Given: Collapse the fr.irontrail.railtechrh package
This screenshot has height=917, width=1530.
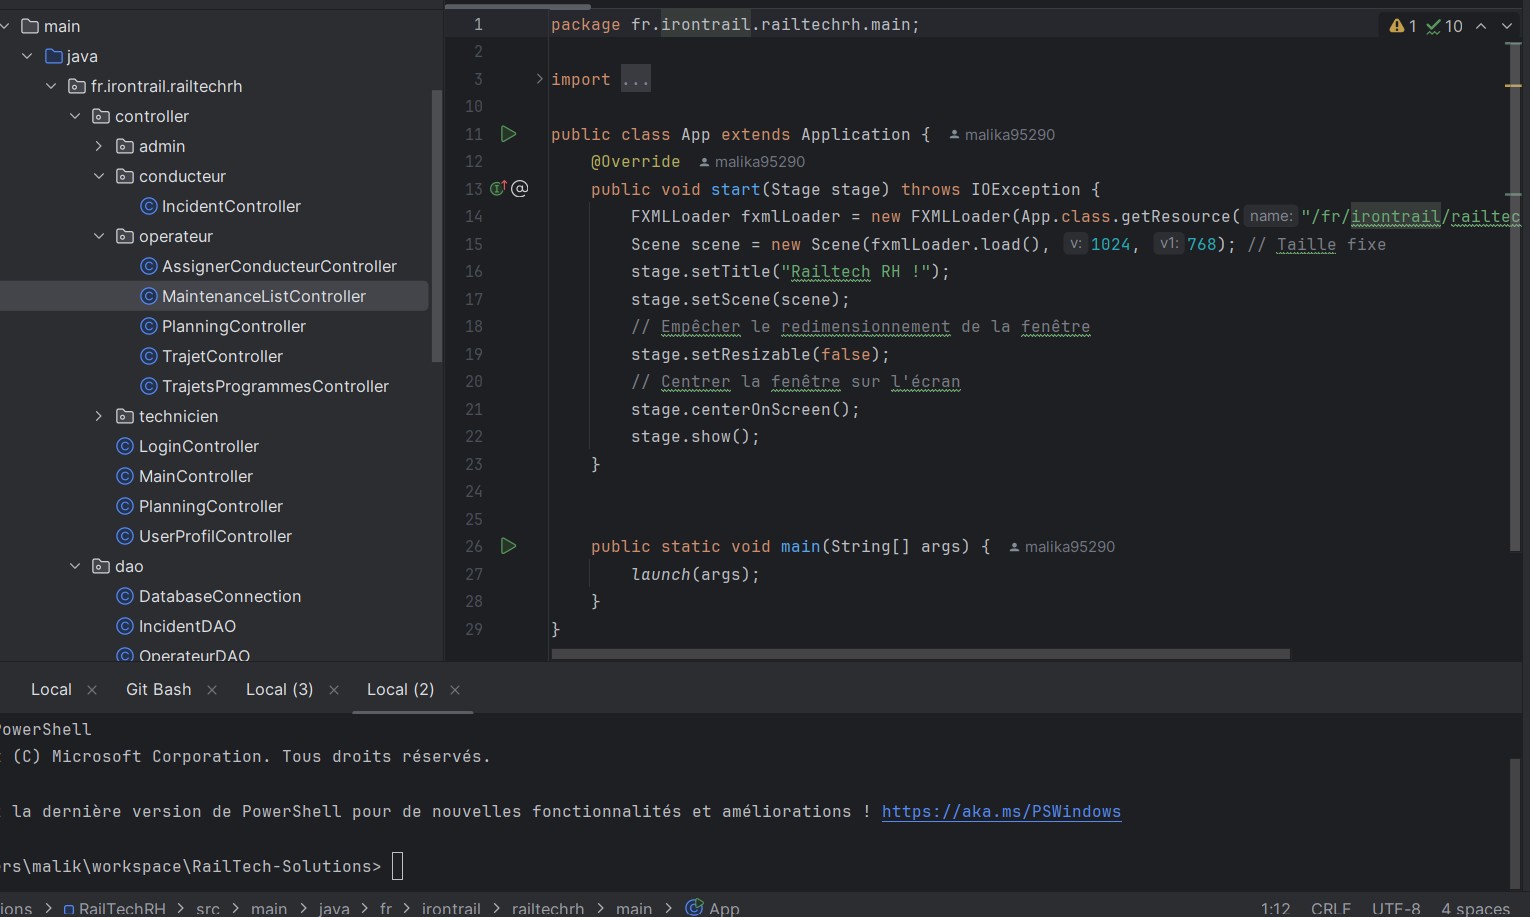Looking at the screenshot, I should (51, 86).
